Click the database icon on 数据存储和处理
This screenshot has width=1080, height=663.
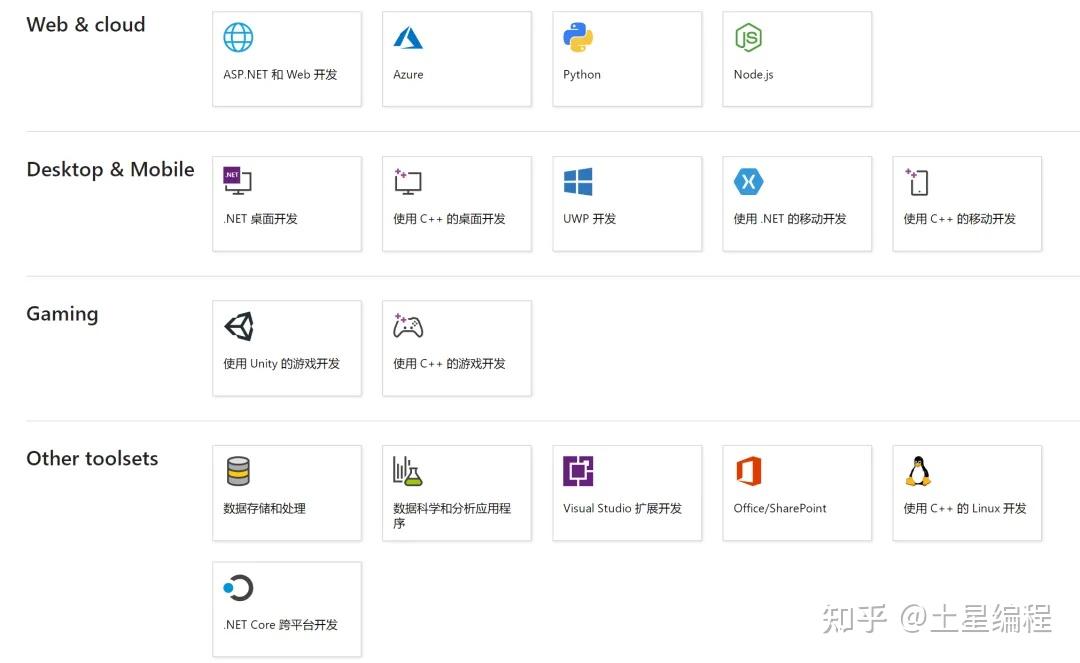(x=239, y=470)
